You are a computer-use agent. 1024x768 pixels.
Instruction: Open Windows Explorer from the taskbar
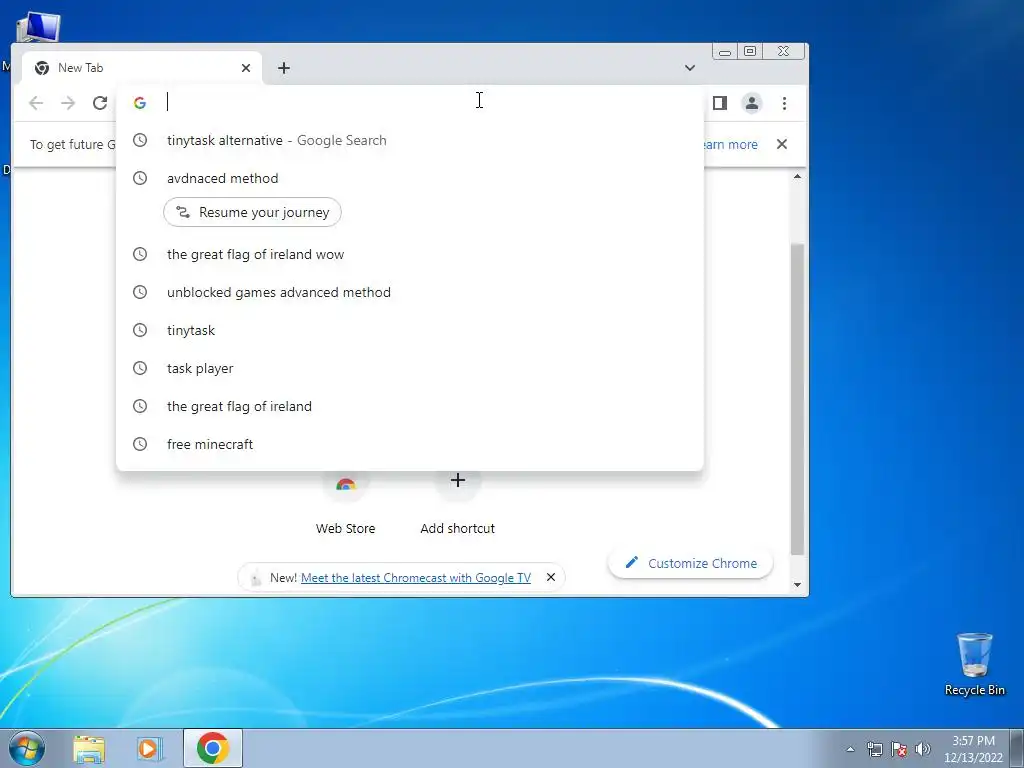[89, 749]
